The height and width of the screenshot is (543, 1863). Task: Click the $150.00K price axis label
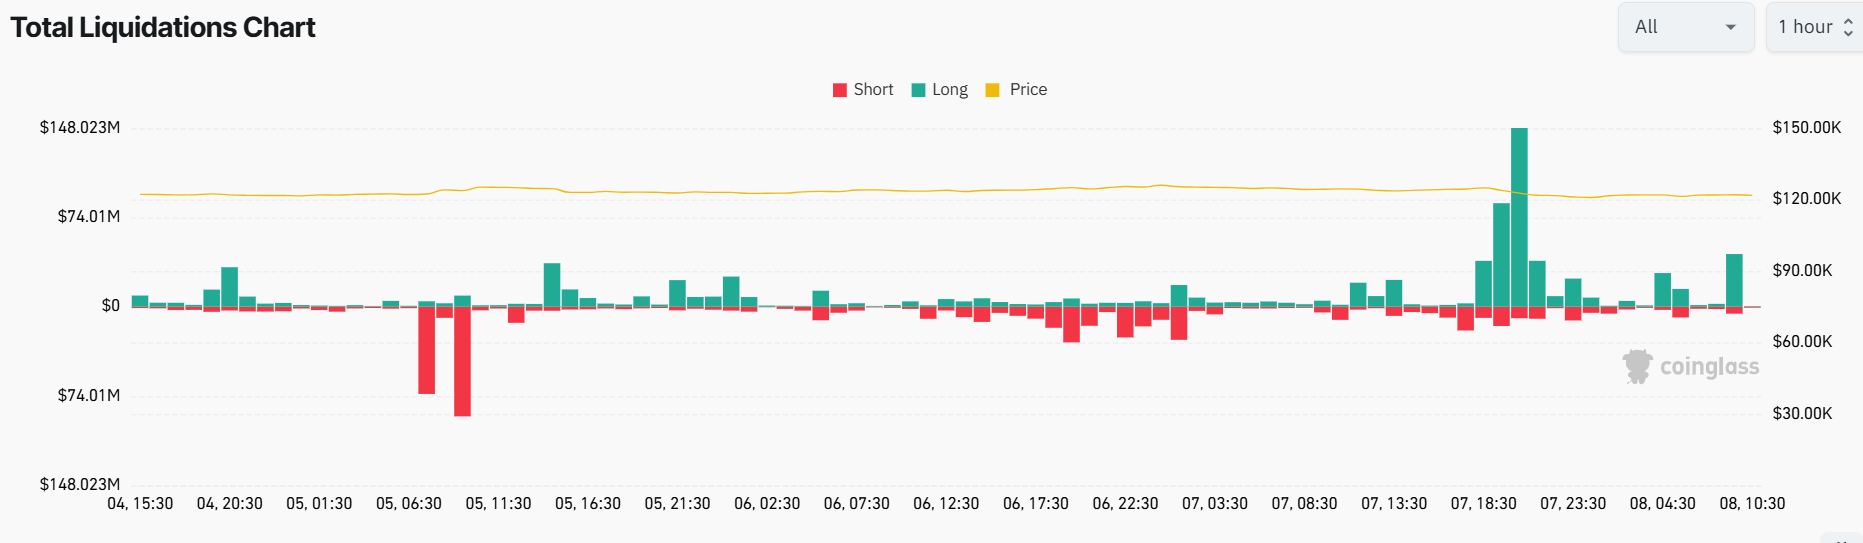coord(1806,128)
